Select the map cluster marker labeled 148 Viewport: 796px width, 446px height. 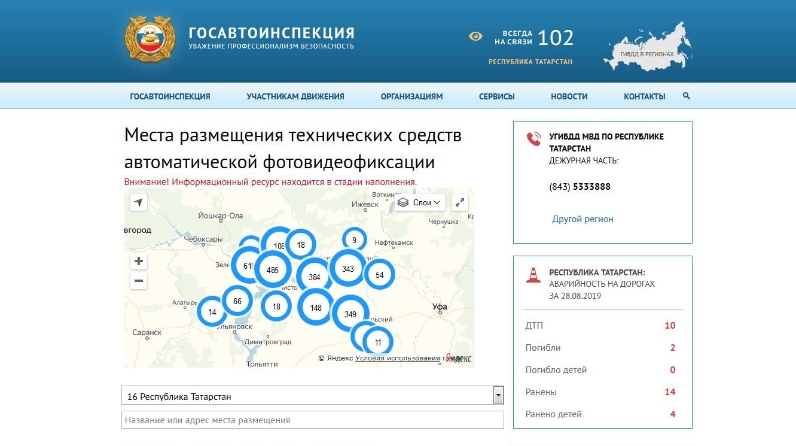pyautogui.click(x=316, y=308)
